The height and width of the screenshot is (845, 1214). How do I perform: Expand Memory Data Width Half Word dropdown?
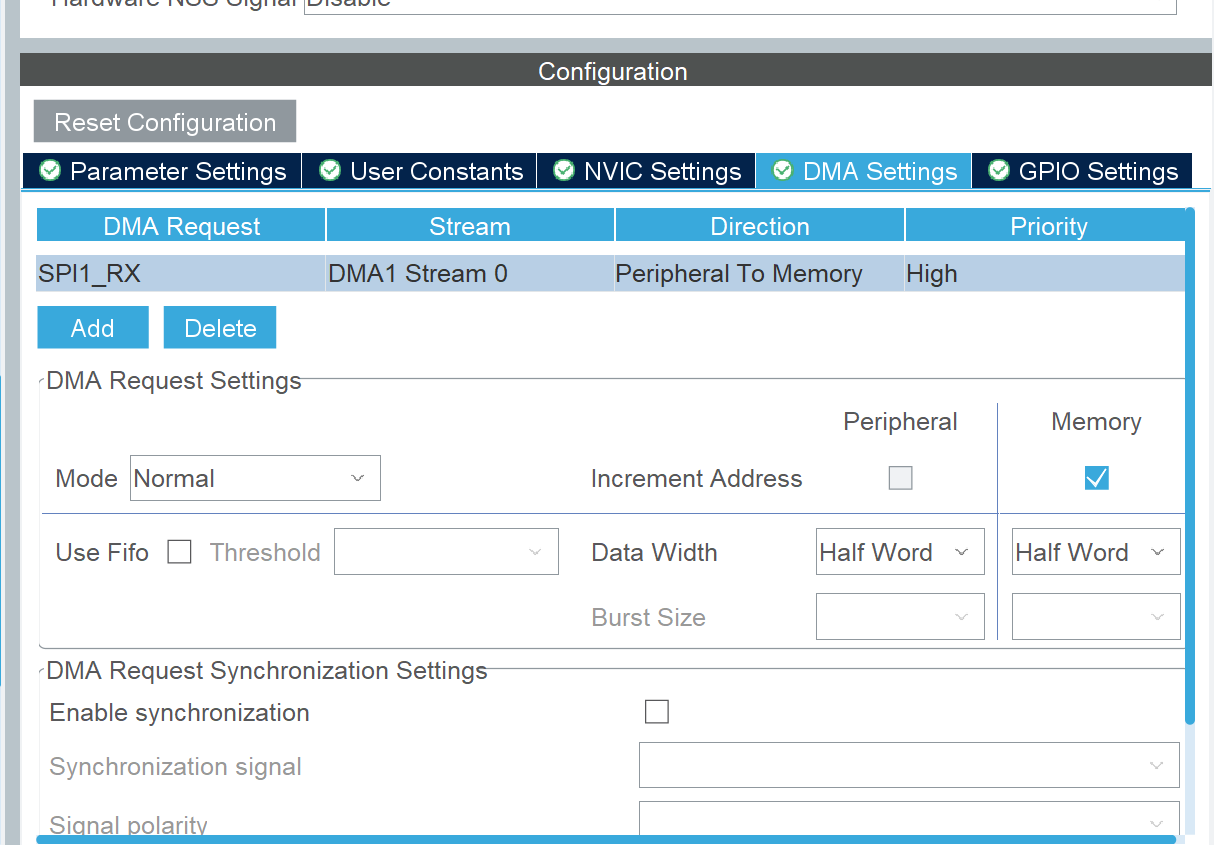tap(1095, 552)
